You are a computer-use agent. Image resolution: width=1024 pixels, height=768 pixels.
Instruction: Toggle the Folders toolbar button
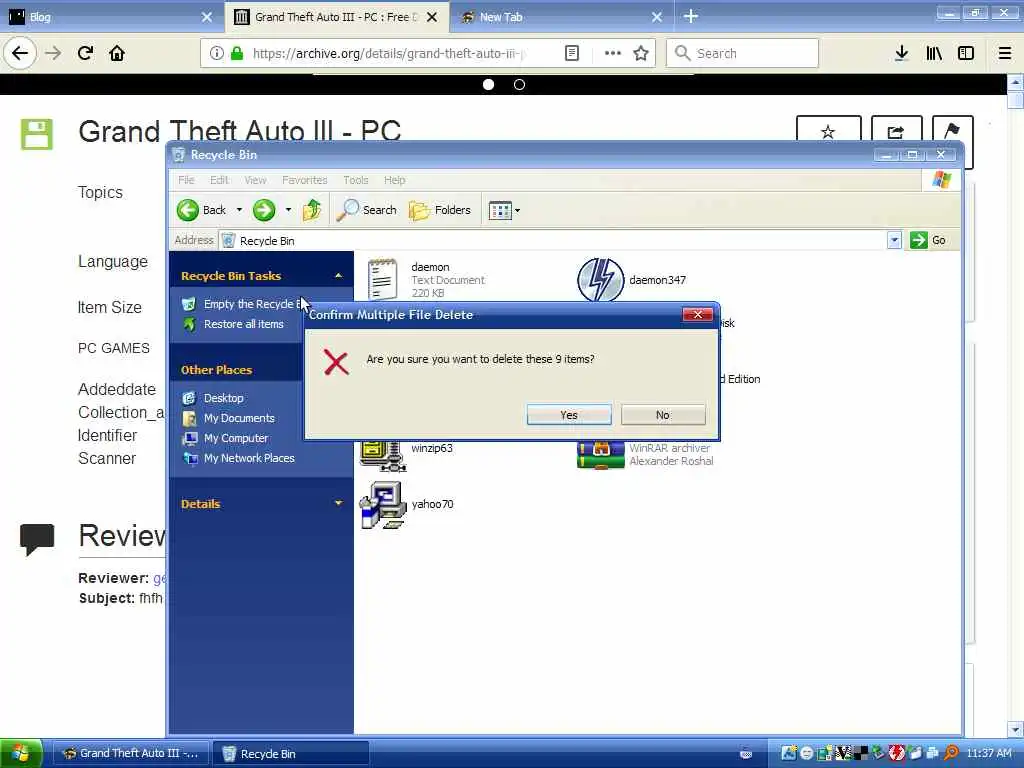440,210
